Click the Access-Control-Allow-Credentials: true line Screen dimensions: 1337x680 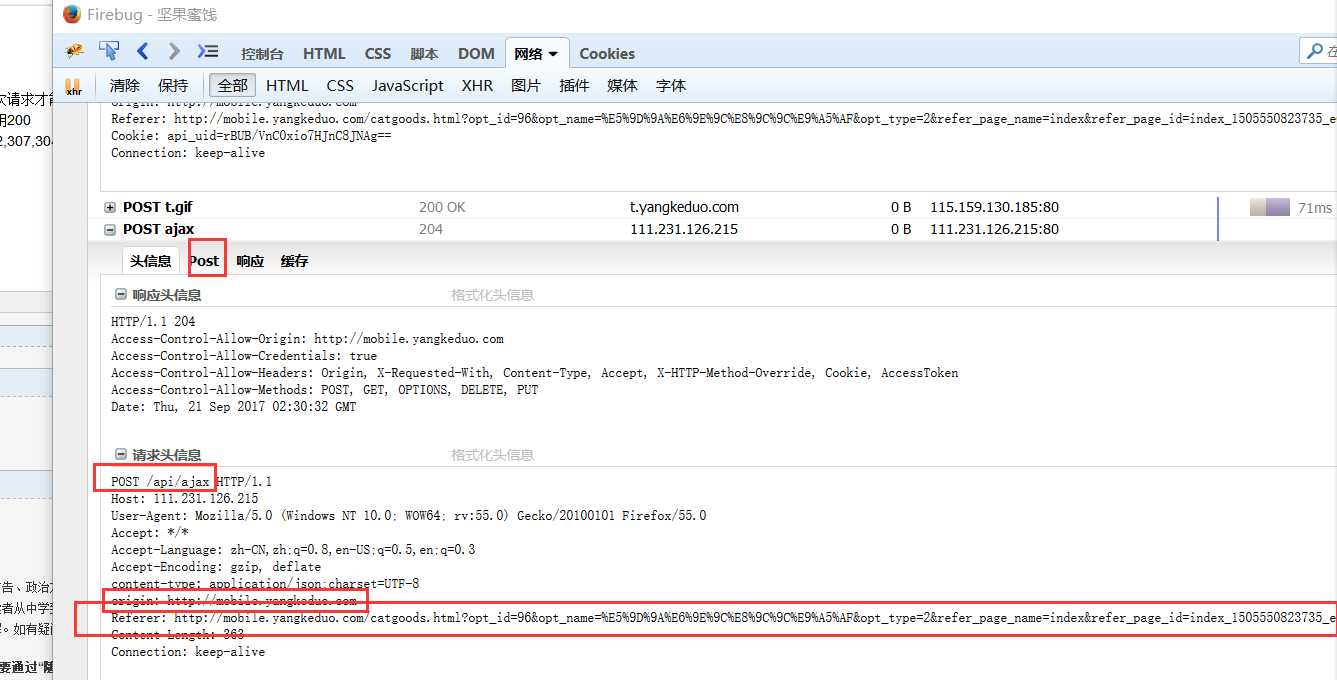tap(244, 356)
